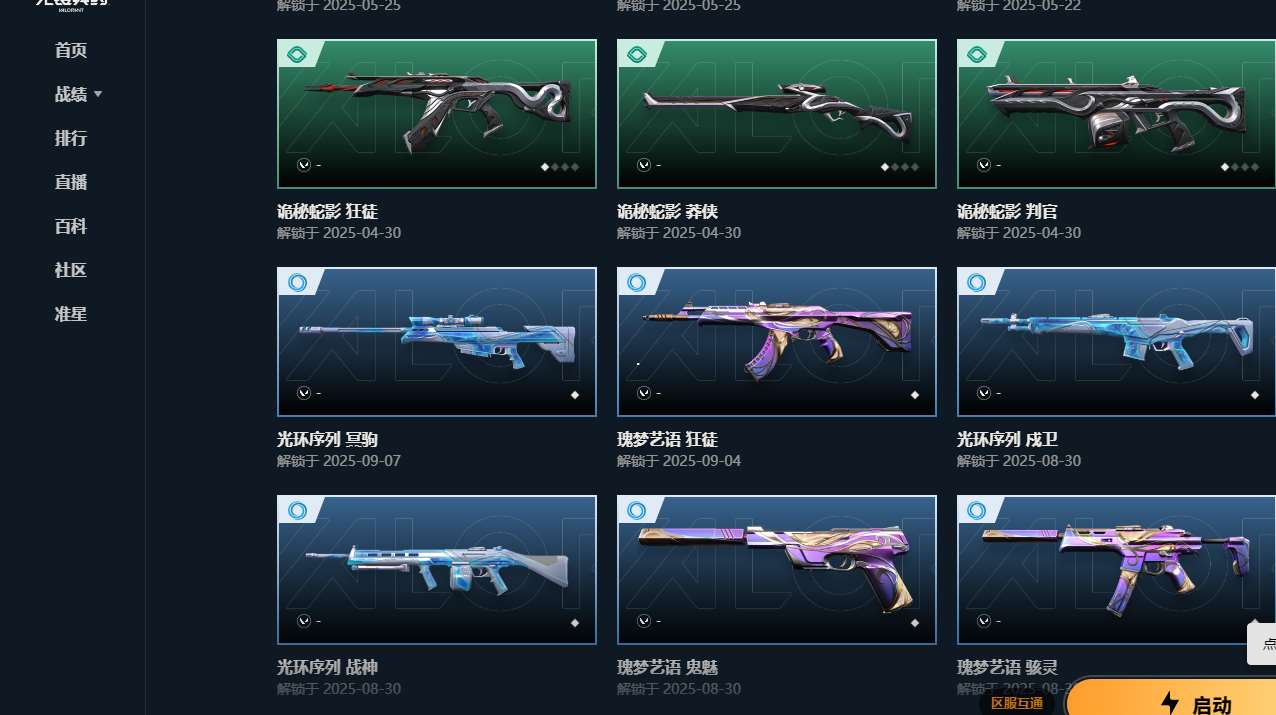Click the tier badge on 瑰梦艺语 鬼魅 card
This screenshot has width=1276, height=715.
coord(637,511)
